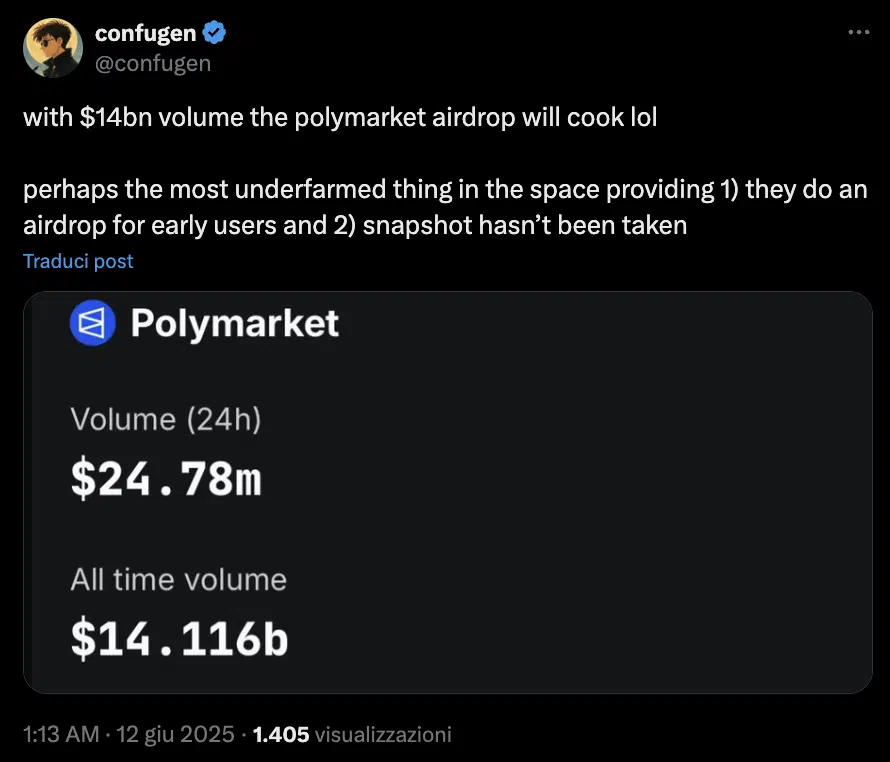890x762 pixels.
Task: Click the 1:13 AM timestamp
Action: click(x=60, y=735)
